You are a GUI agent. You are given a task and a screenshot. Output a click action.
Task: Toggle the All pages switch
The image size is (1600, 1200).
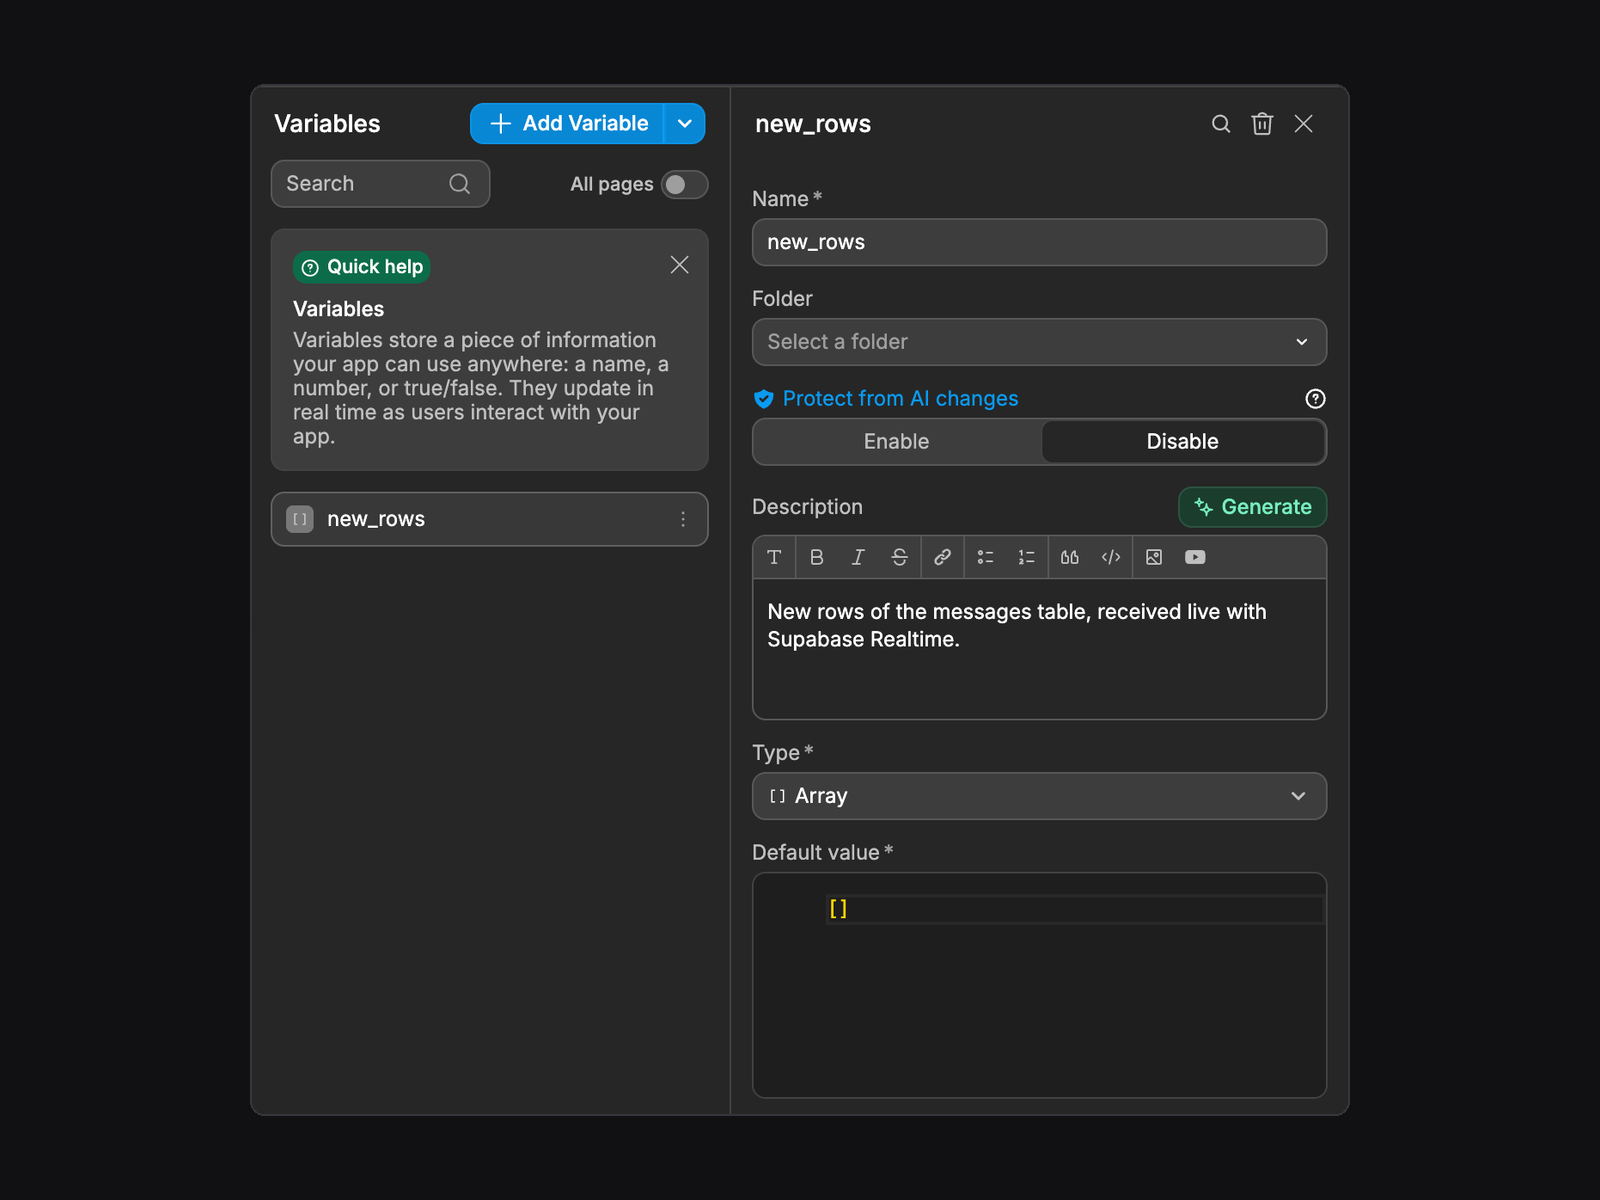point(685,184)
